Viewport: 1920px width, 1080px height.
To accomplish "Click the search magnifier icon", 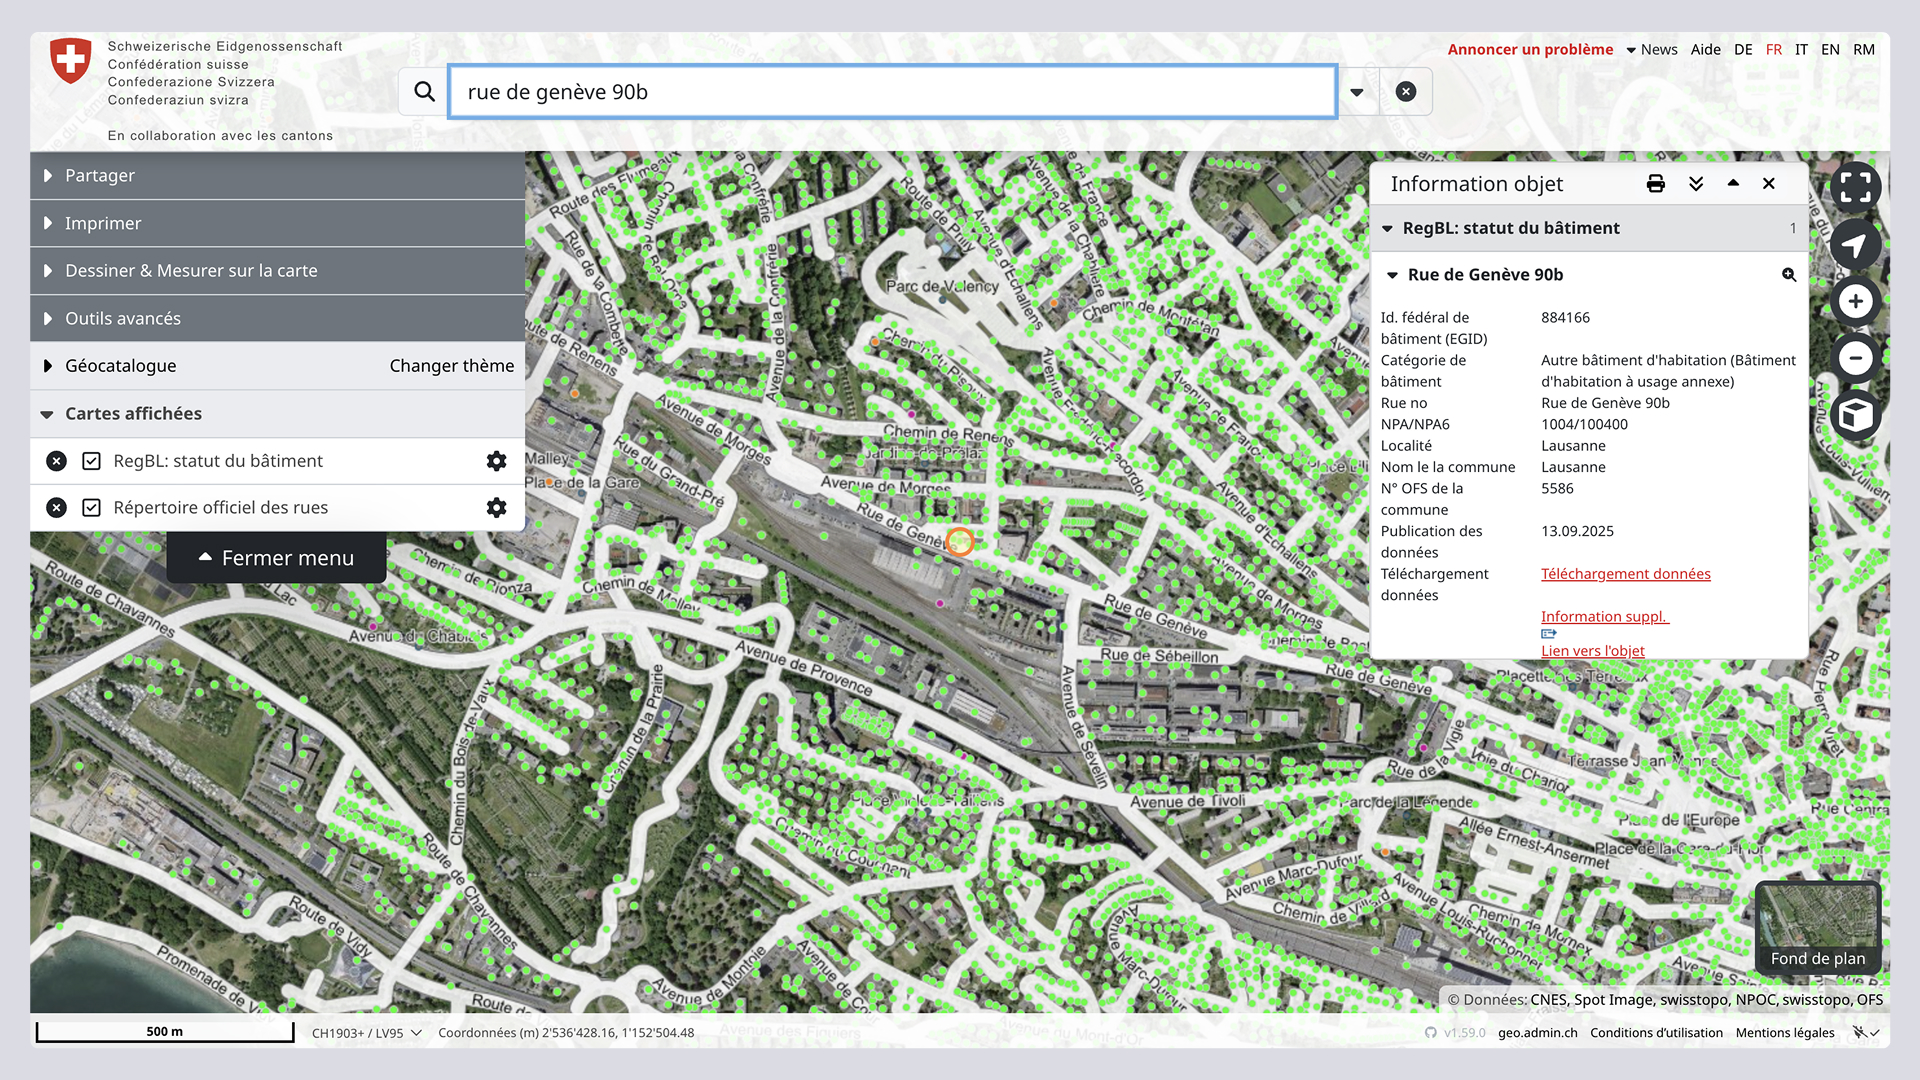I will [x=424, y=92].
